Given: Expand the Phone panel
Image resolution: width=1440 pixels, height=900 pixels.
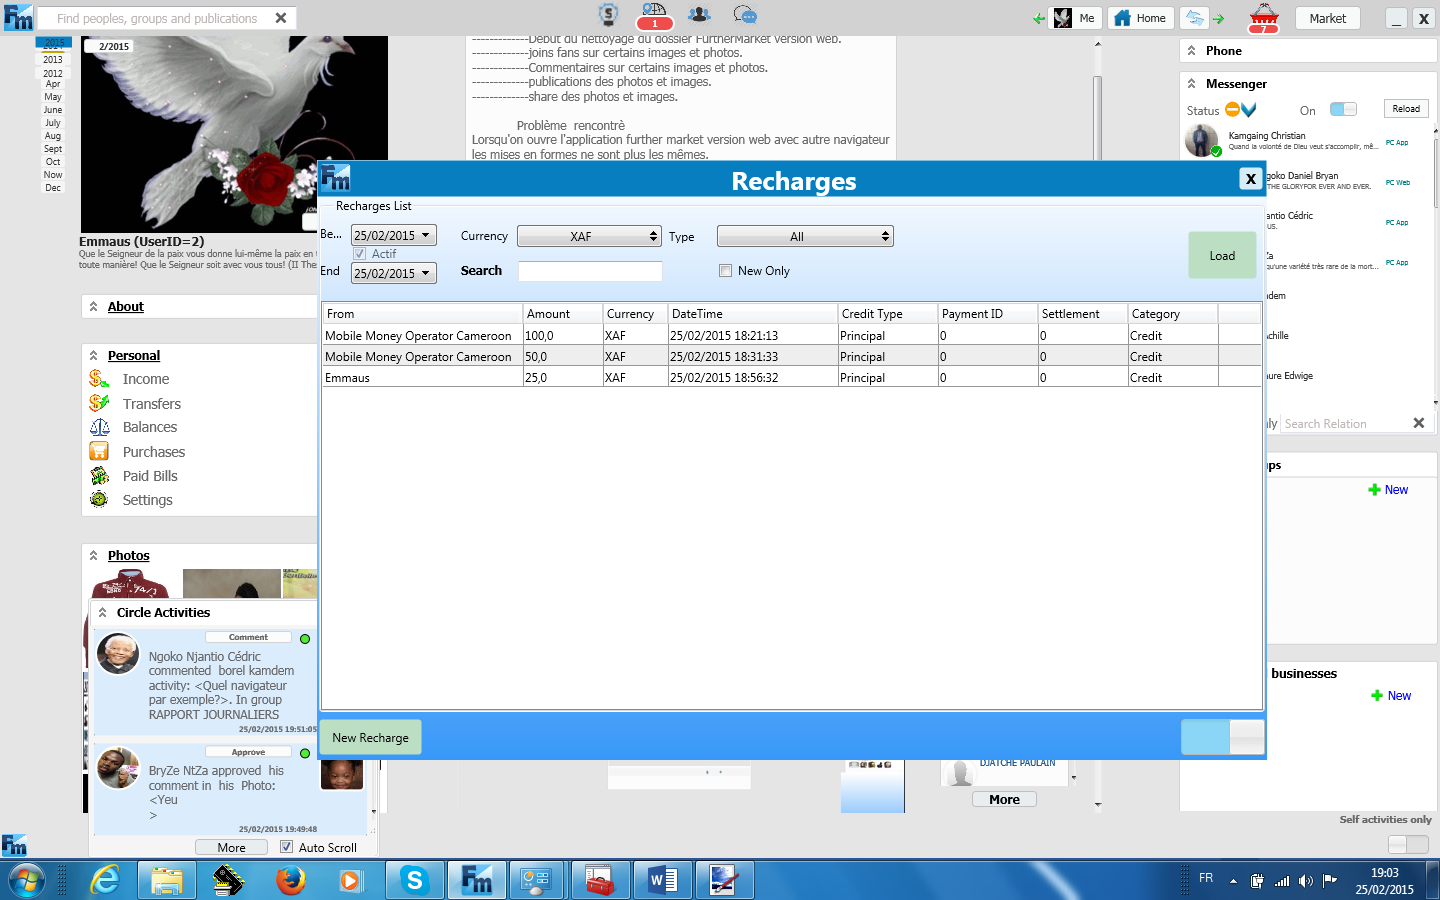Looking at the screenshot, I should tap(1191, 50).
